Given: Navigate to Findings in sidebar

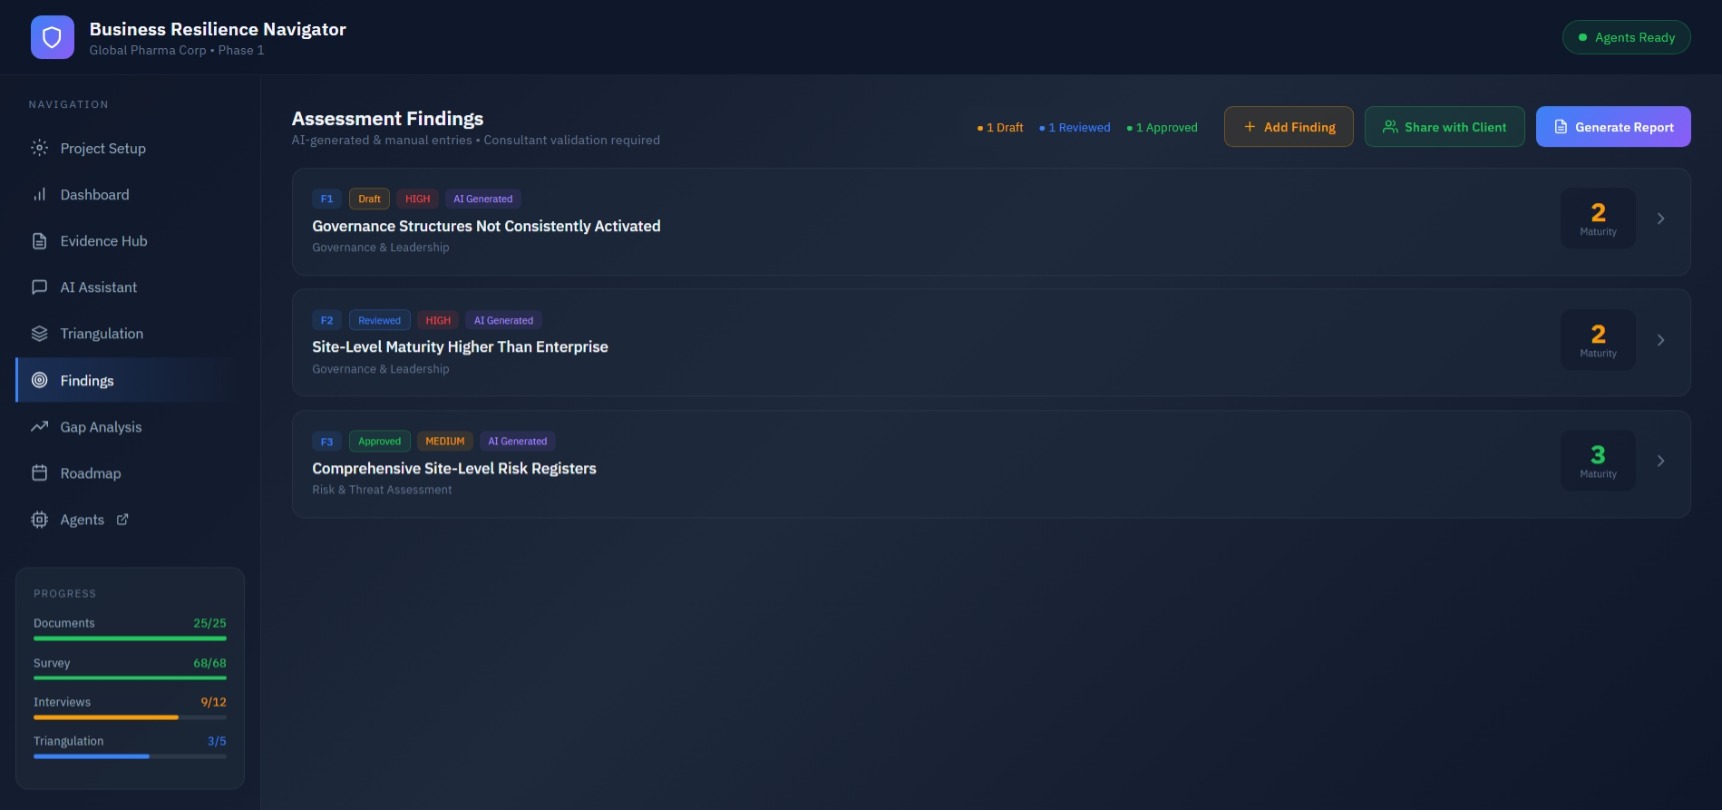Looking at the screenshot, I should (87, 381).
